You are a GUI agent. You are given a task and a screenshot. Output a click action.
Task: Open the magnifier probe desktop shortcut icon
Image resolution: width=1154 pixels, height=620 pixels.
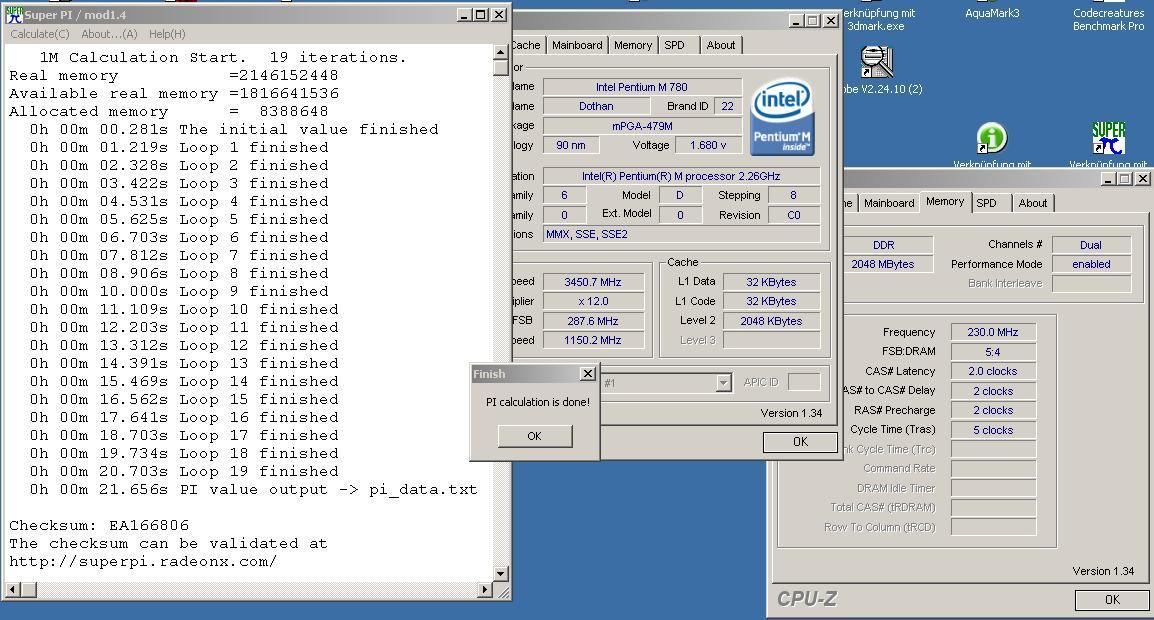click(x=877, y=62)
